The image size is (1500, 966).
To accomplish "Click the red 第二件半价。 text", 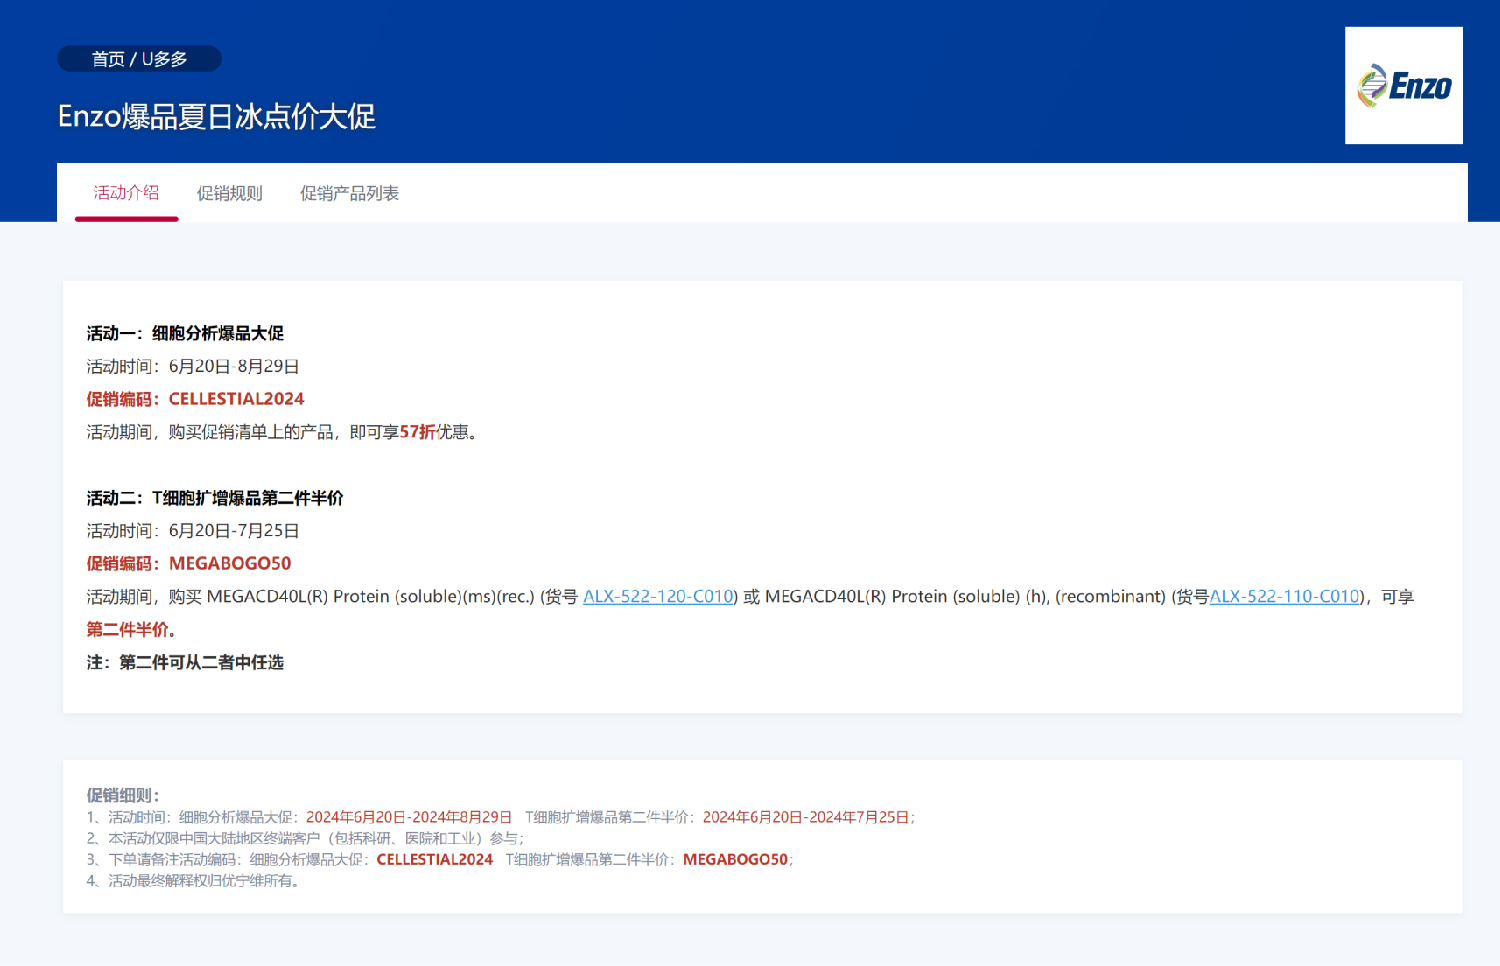I will pyautogui.click(x=131, y=630).
